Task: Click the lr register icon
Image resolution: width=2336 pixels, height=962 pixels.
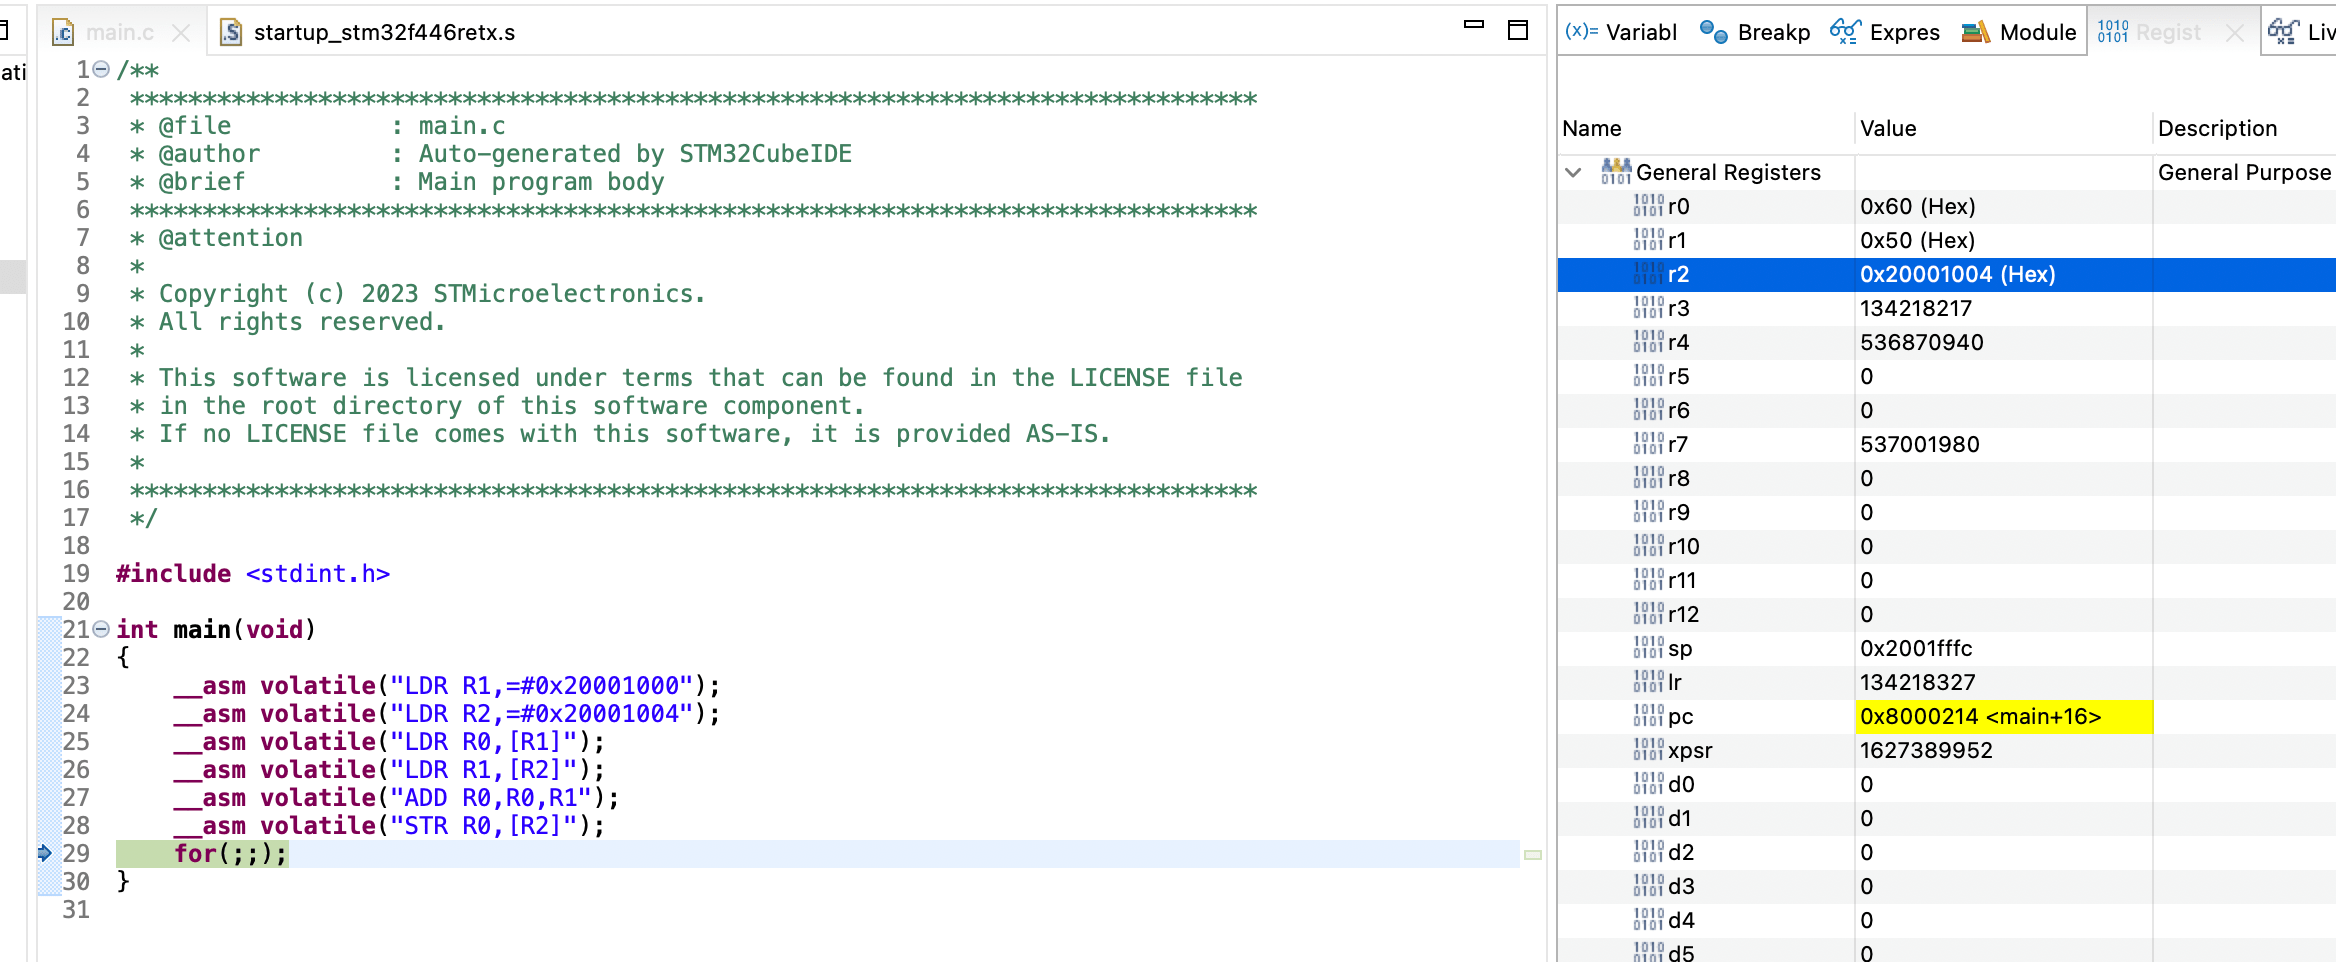Action: coord(1649,682)
